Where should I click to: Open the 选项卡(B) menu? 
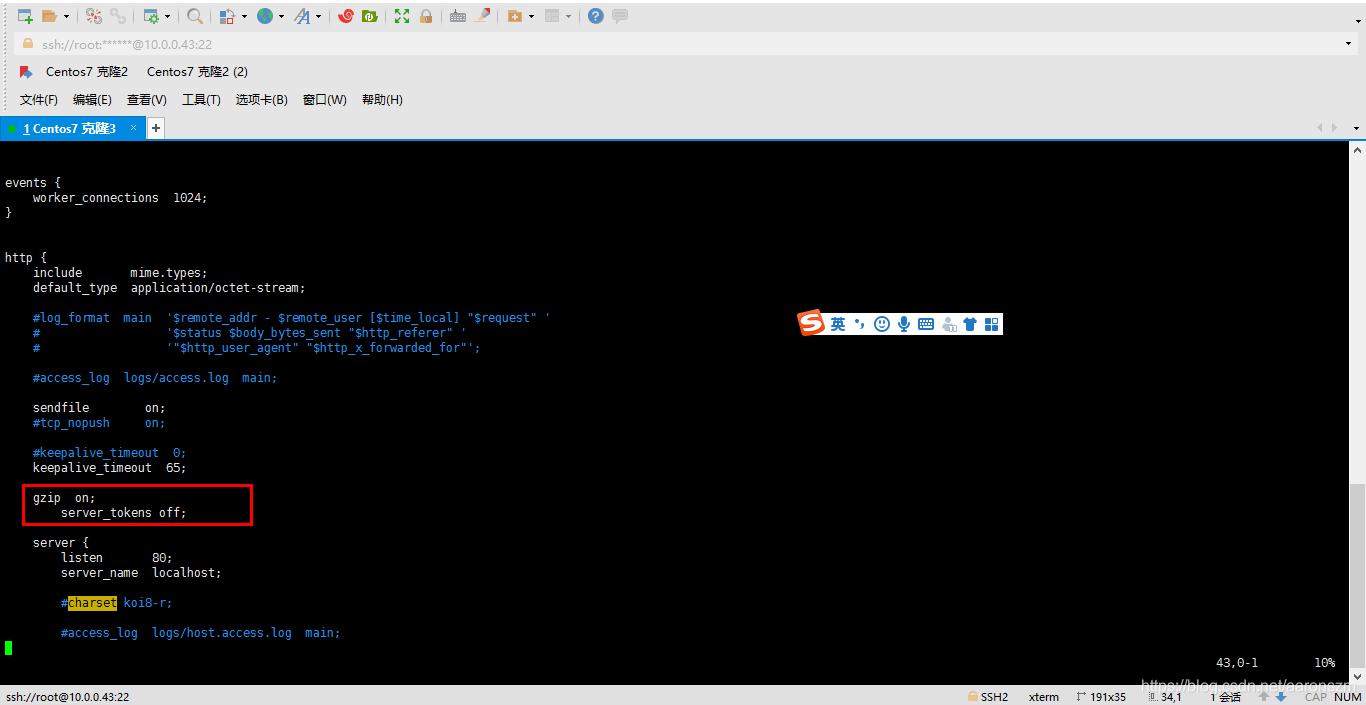pos(262,100)
